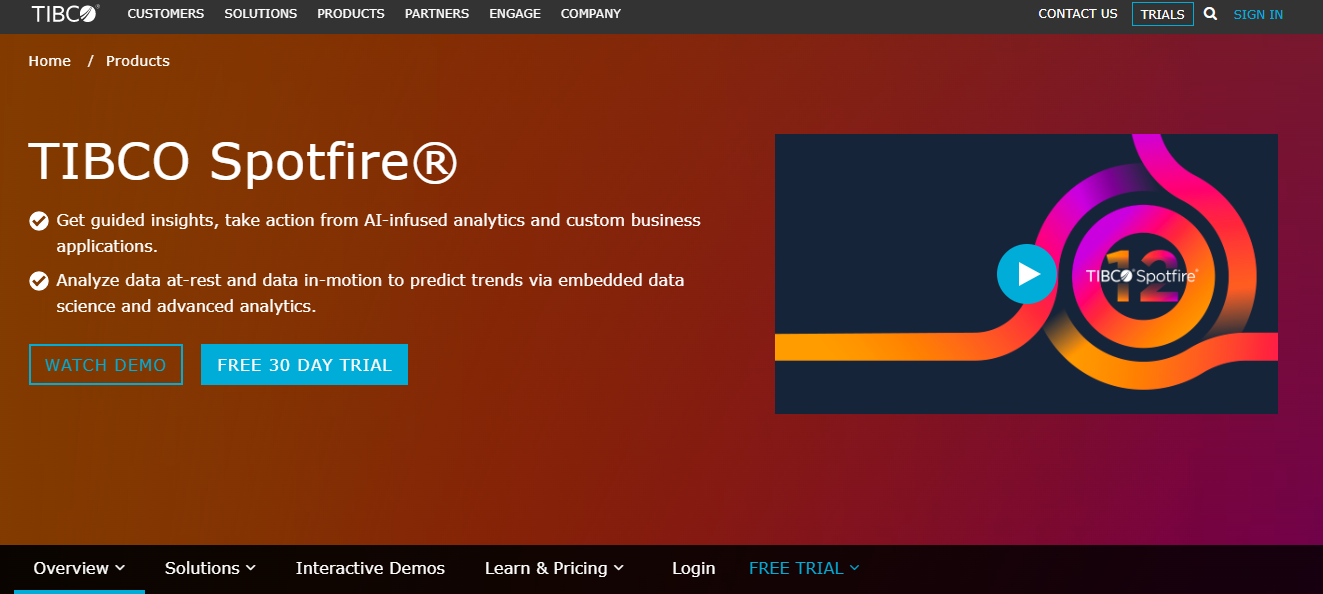Open the Customers menu
Screen dimensions: 1323x594
tap(166, 14)
